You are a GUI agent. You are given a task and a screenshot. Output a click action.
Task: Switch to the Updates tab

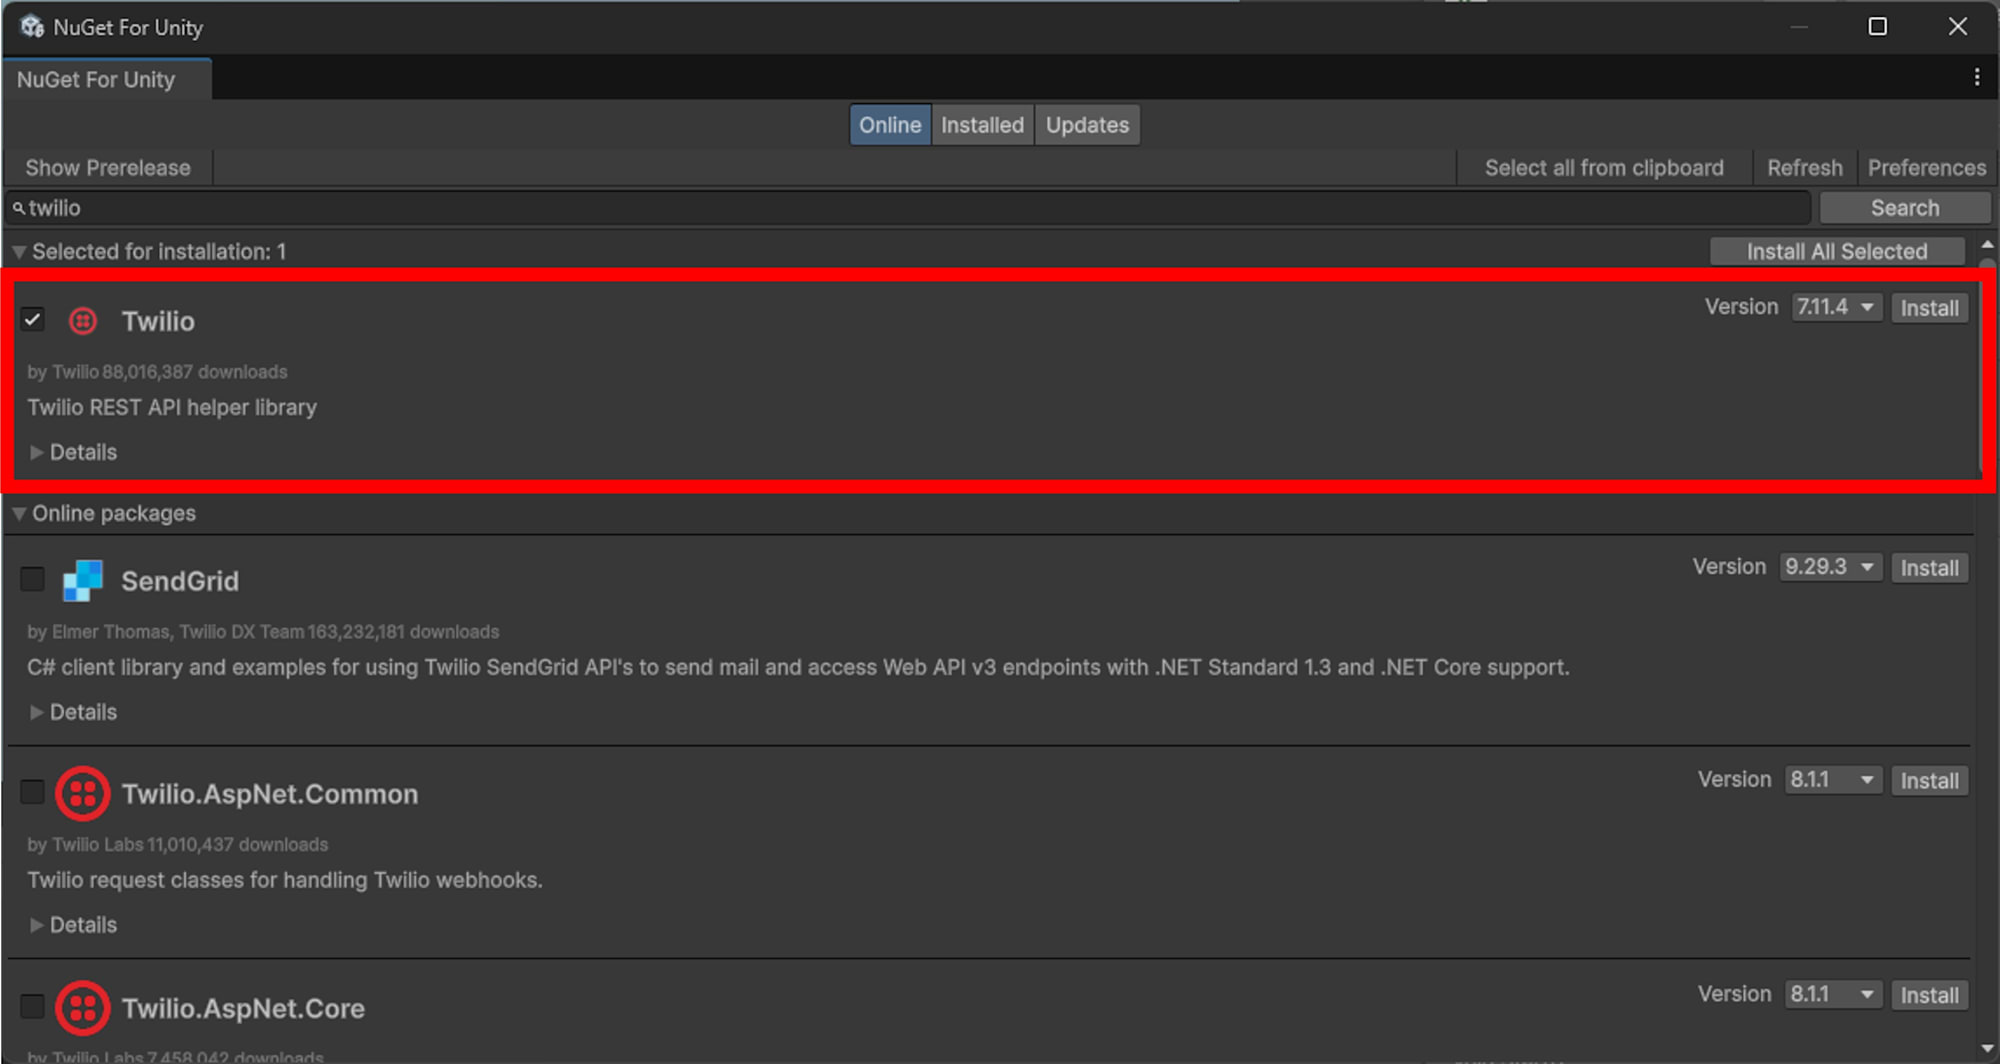pyautogui.click(x=1087, y=125)
